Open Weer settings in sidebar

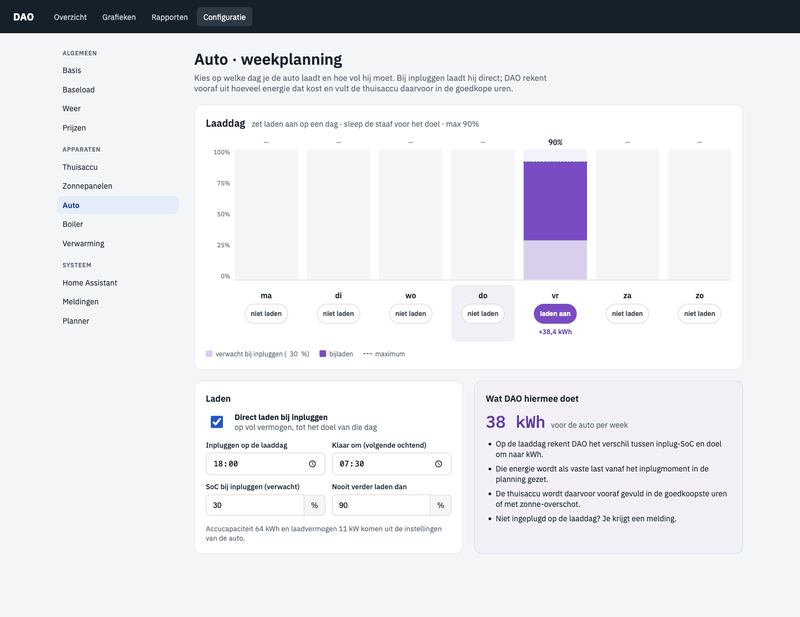[x=117, y=109]
